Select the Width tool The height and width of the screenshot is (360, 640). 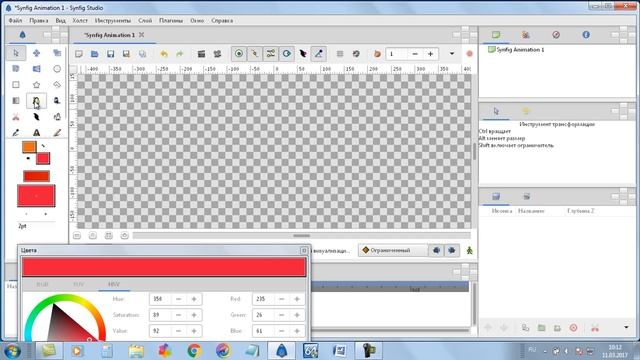coord(36,117)
